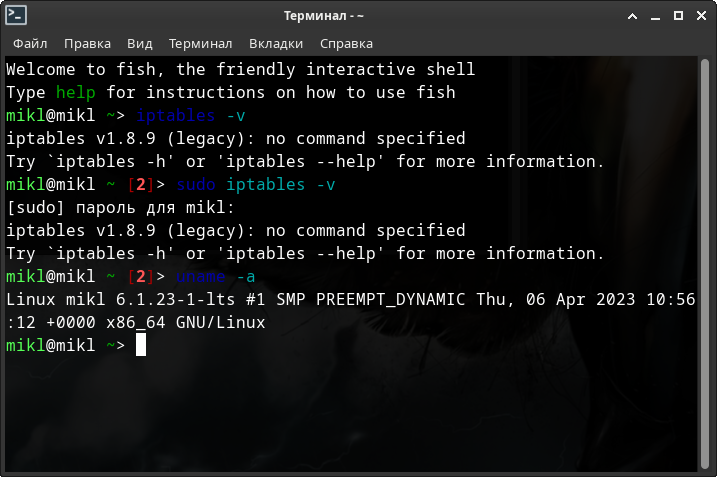717x477 pixels.
Task: Click the "Welcome to fish" greeting line
Action: click(240, 70)
